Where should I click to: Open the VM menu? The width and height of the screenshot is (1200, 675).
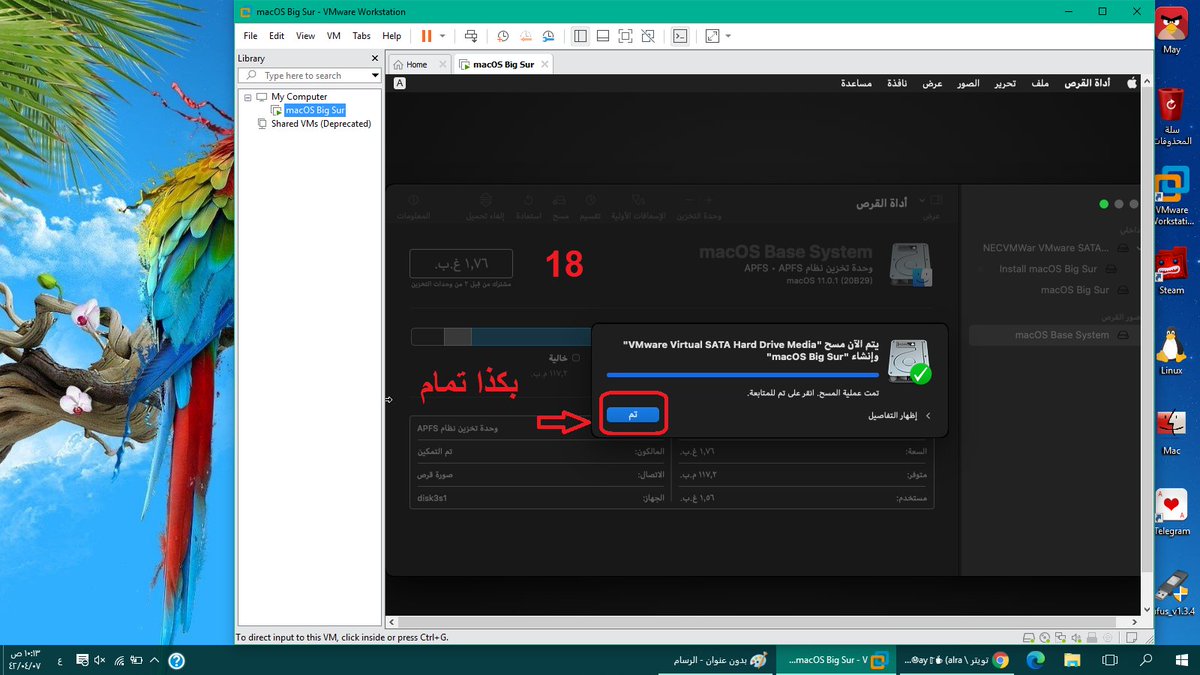tap(334, 36)
